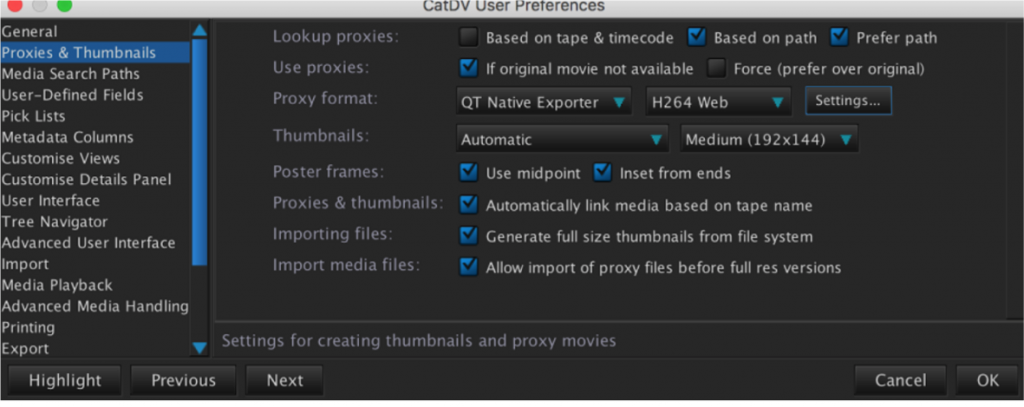Image resolution: width=1024 pixels, height=407 pixels.
Task: Toggle Prefer path checkbox
Action: (x=839, y=37)
